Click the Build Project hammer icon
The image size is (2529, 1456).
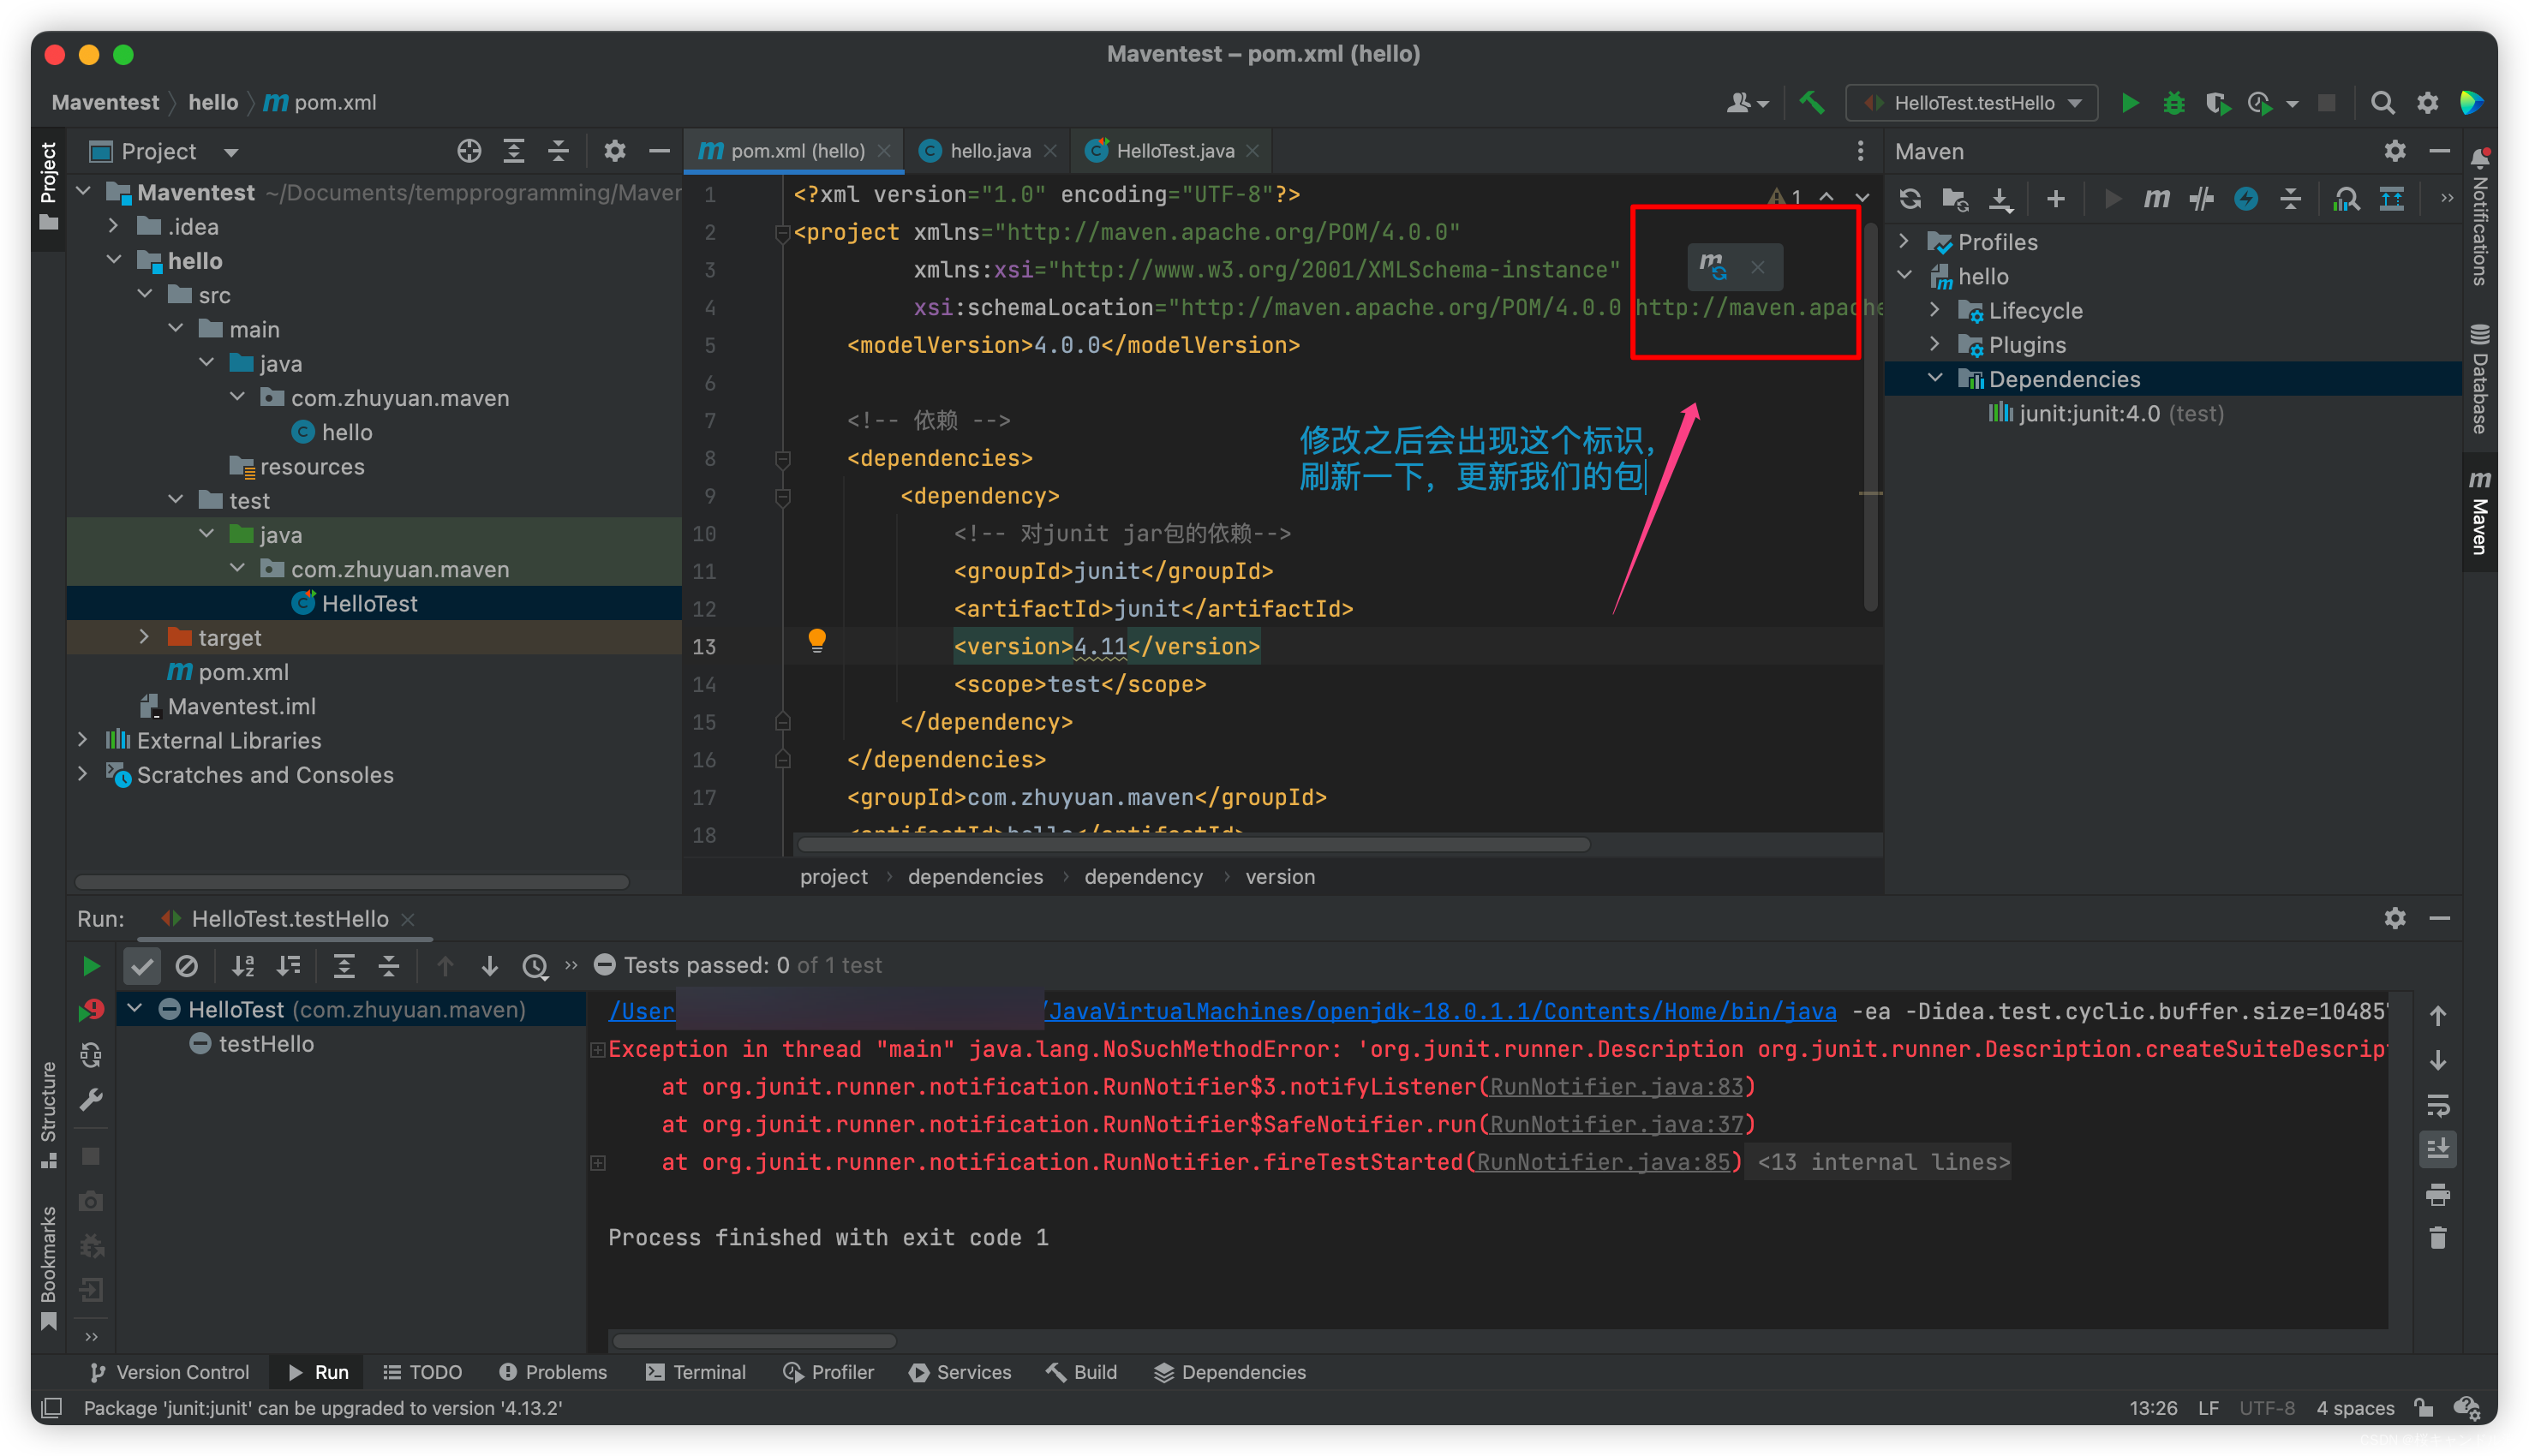(1811, 102)
